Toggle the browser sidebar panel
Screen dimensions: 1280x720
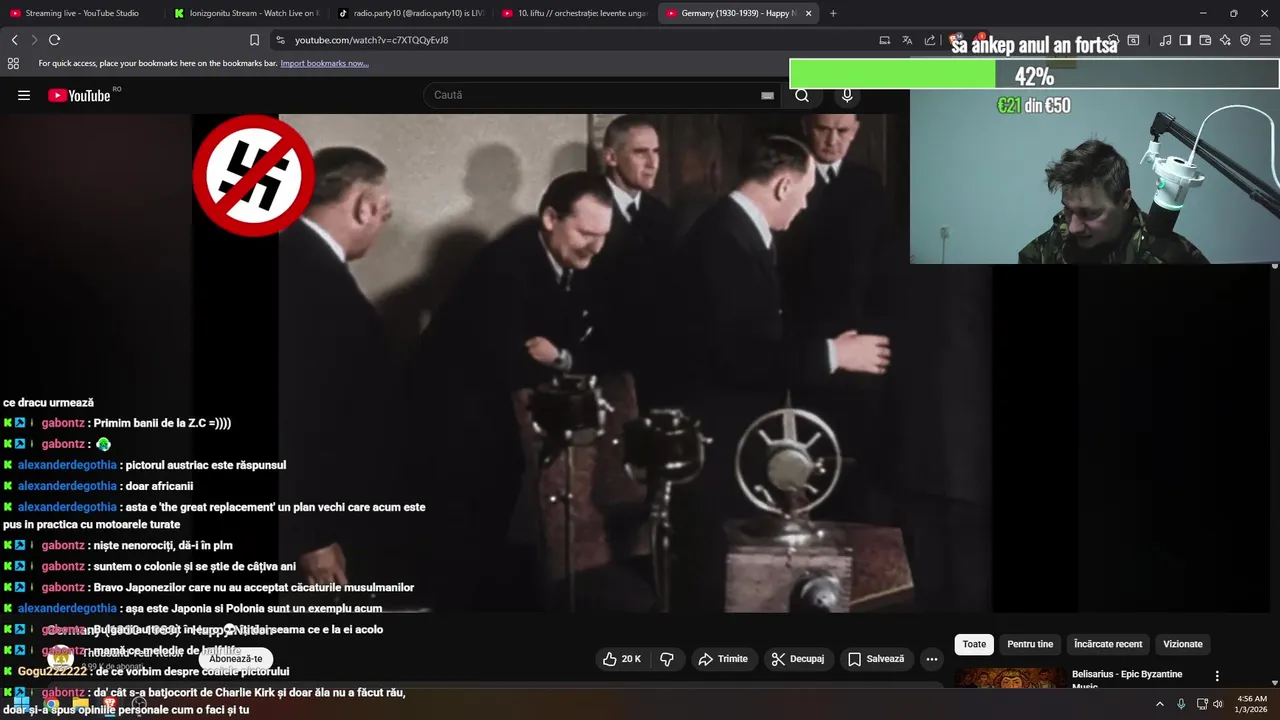(1185, 40)
